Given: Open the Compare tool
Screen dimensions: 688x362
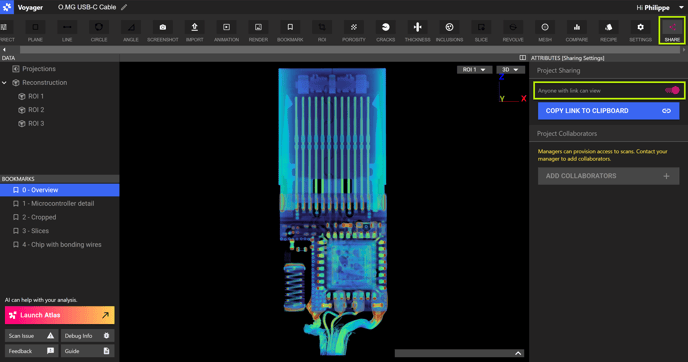Looking at the screenshot, I should (x=577, y=31).
